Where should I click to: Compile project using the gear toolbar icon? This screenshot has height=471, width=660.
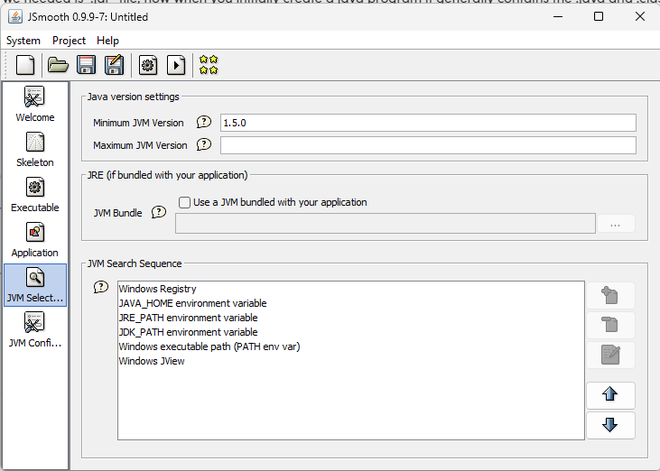pos(148,65)
